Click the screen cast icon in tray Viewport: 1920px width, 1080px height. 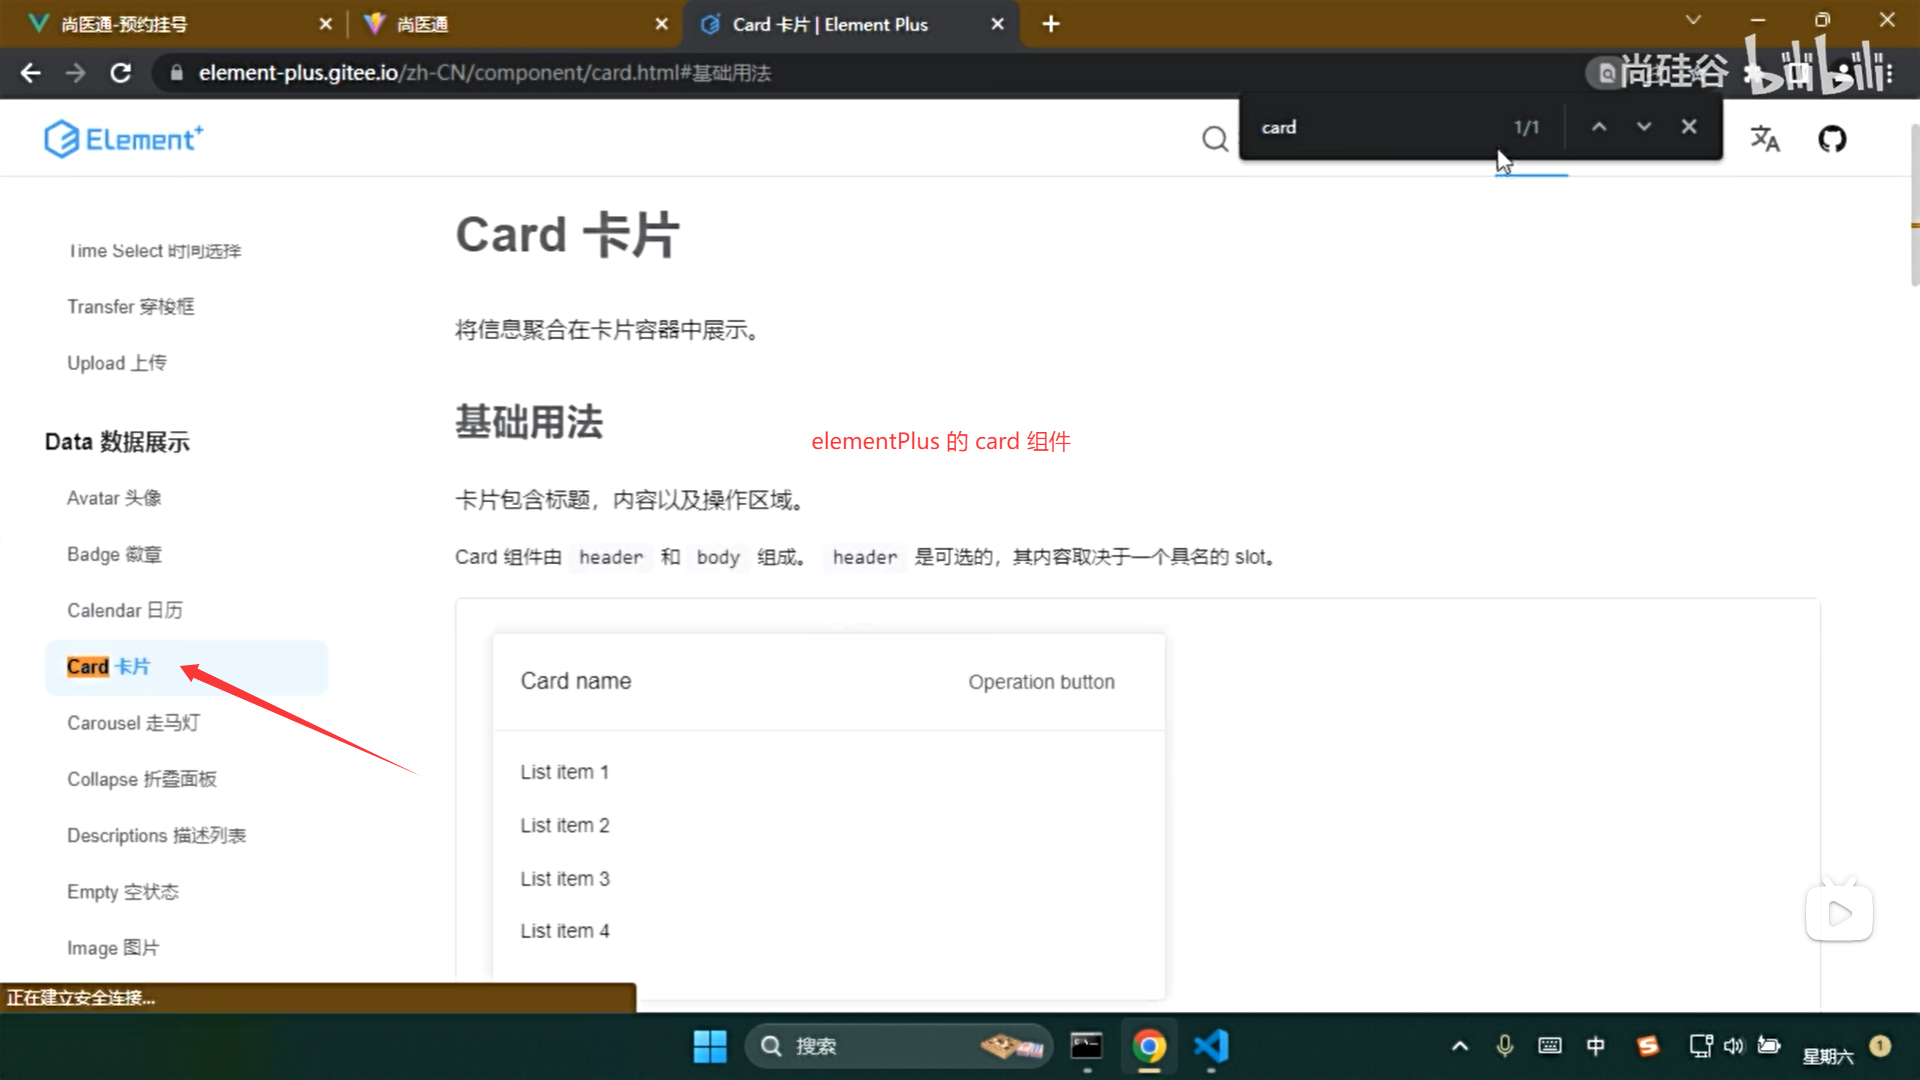[1699, 1046]
